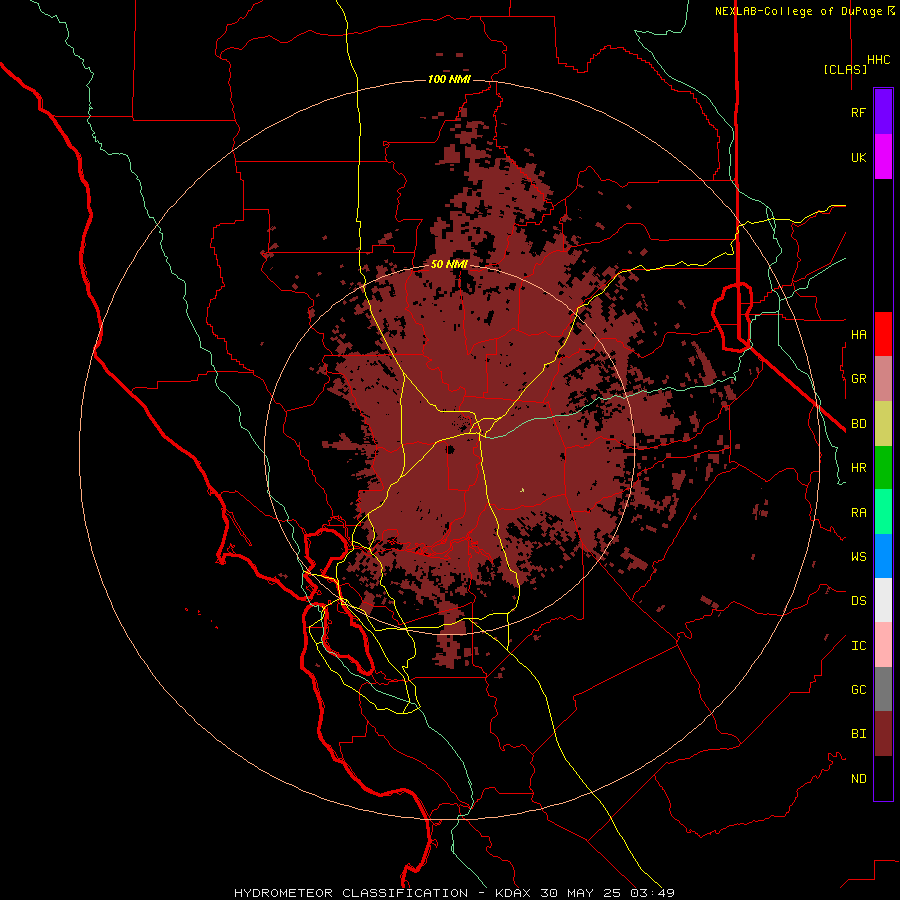The image size is (900, 900).
Task: Click the RF purple legend swatch
Action: [x=883, y=112]
